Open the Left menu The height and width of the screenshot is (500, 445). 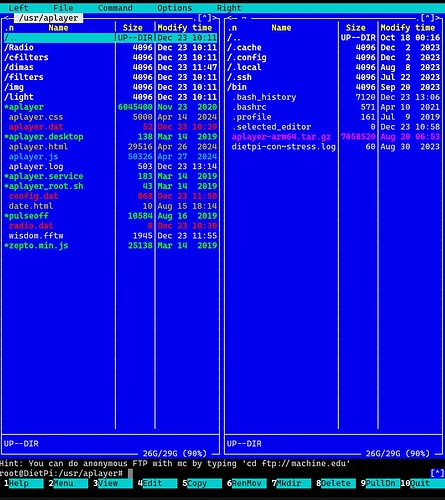point(18,8)
